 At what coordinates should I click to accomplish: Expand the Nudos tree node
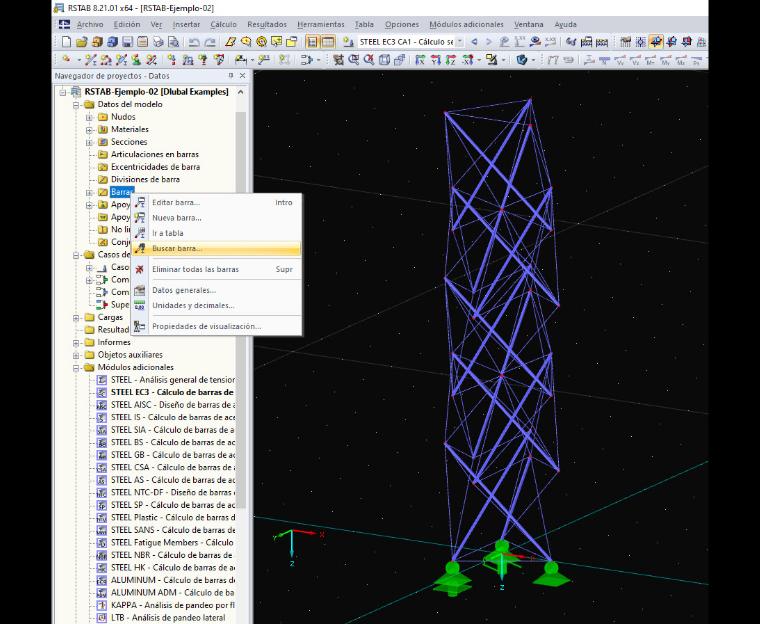tap(89, 117)
